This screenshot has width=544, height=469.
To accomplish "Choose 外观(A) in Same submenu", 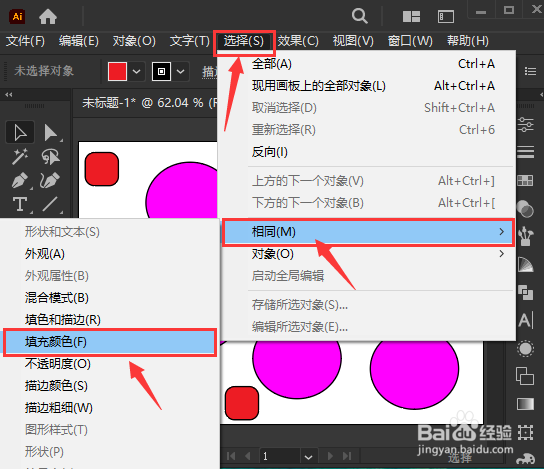I will point(110,254).
